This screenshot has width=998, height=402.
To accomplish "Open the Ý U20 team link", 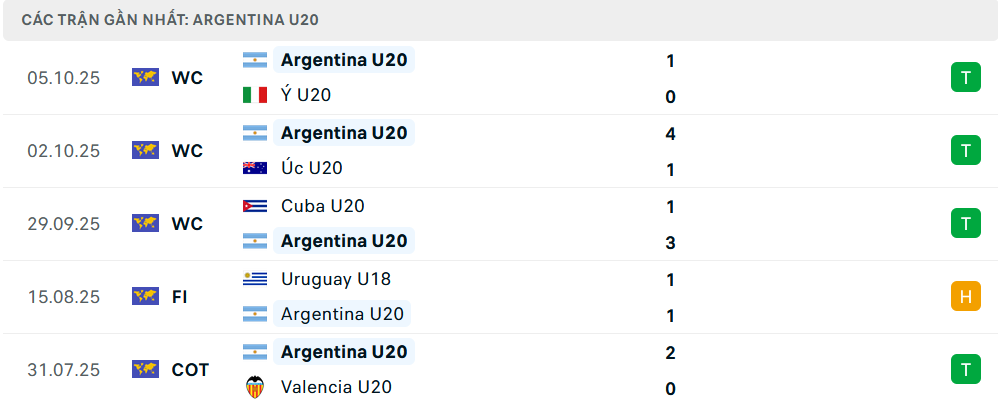I will (x=306, y=95).
